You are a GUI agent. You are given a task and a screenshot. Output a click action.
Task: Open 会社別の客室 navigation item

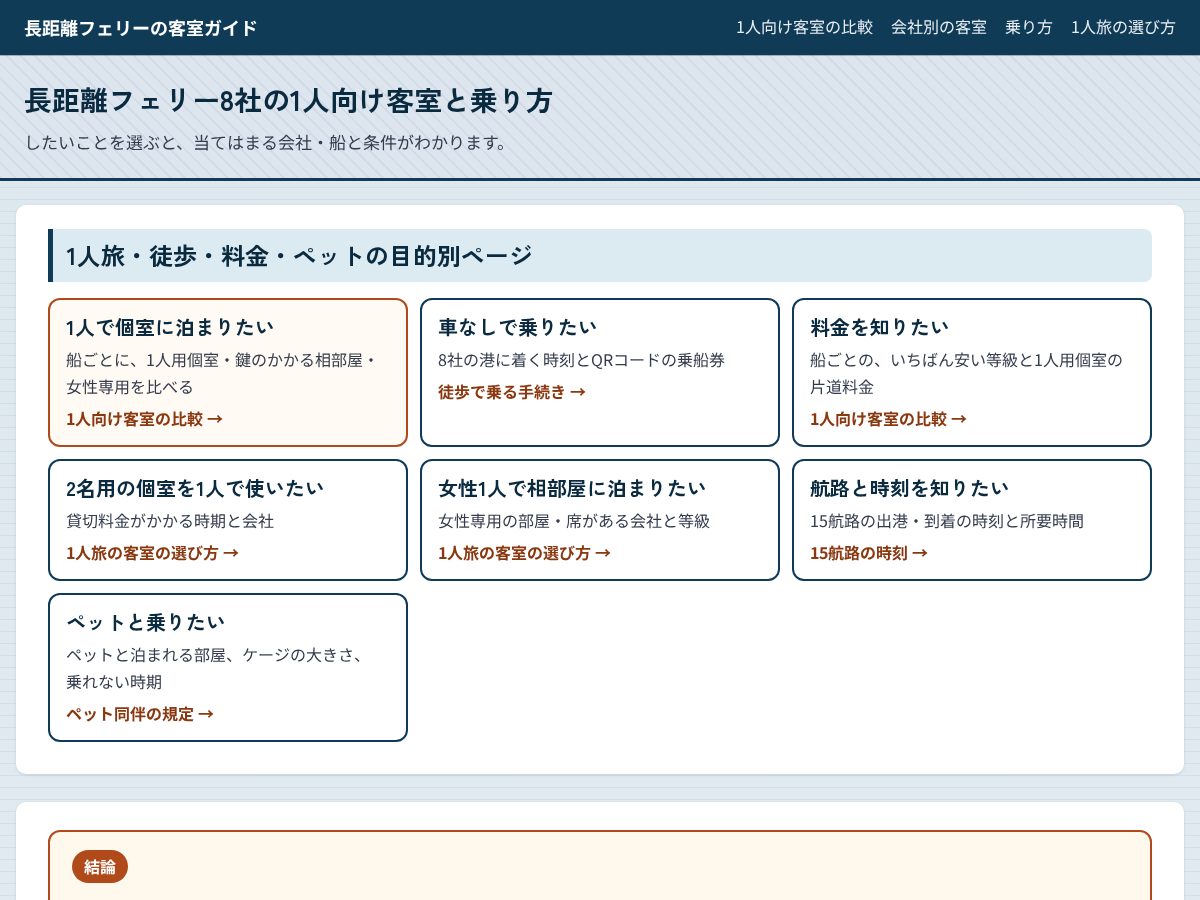tap(939, 28)
